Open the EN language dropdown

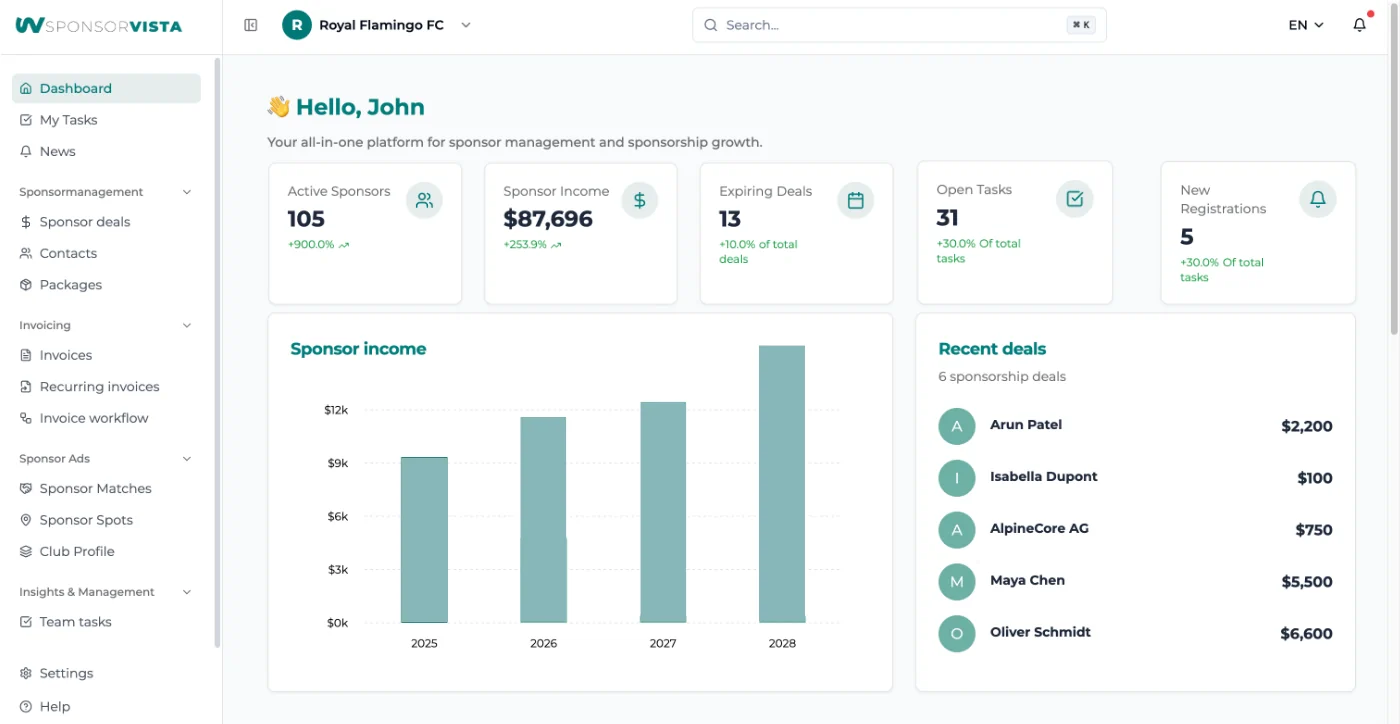1305,24
